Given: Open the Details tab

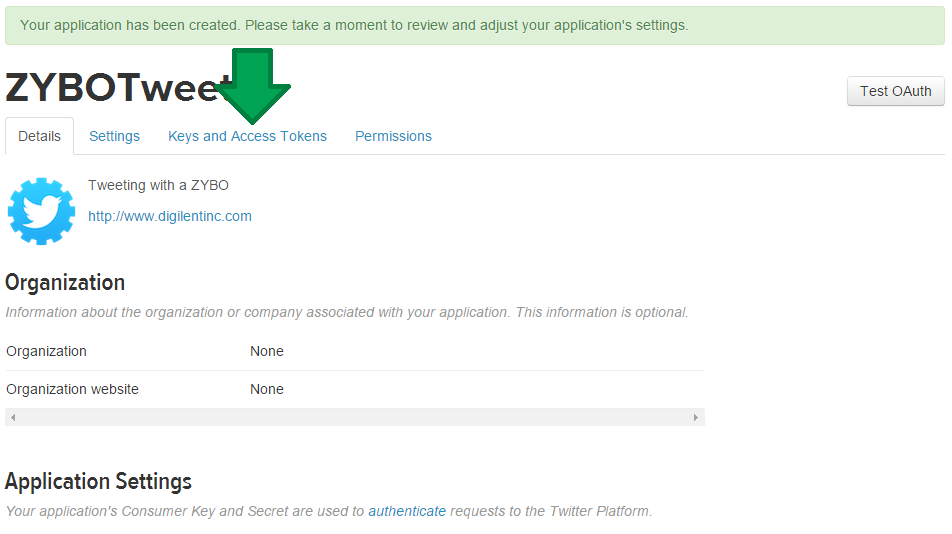Looking at the screenshot, I should point(39,136).
